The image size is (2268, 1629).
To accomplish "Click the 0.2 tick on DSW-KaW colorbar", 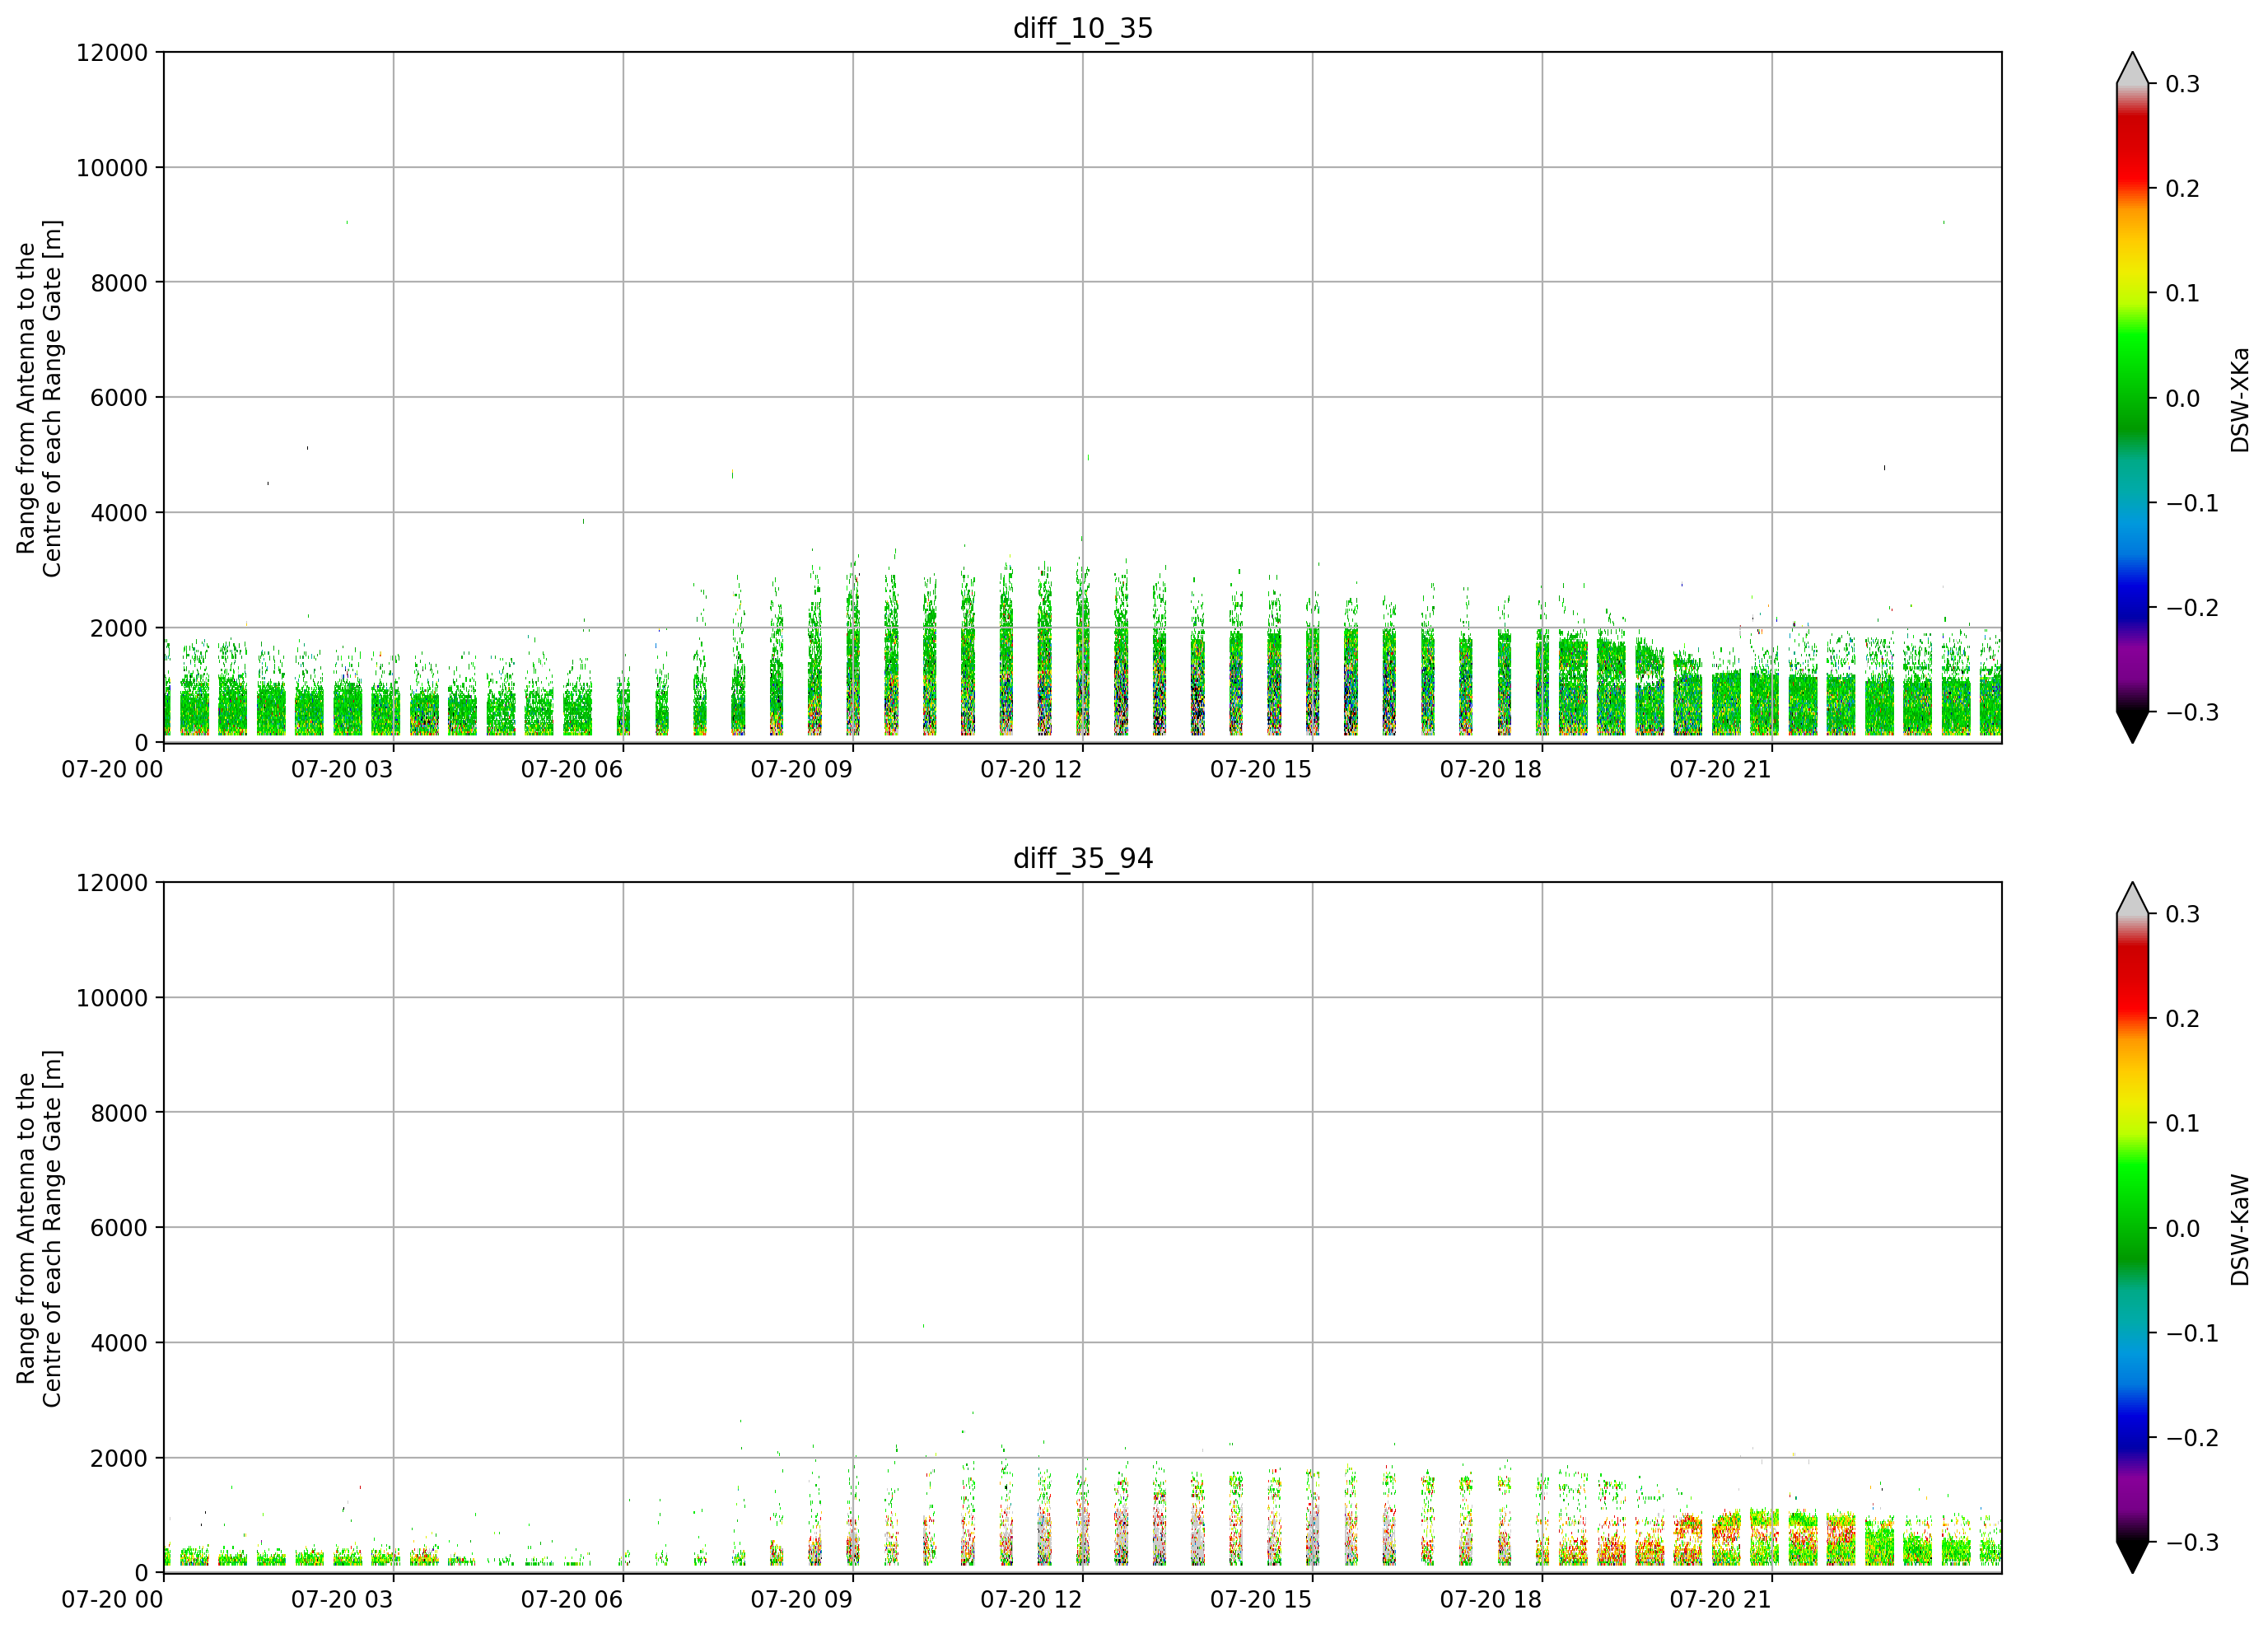I will [2183, 1019].
